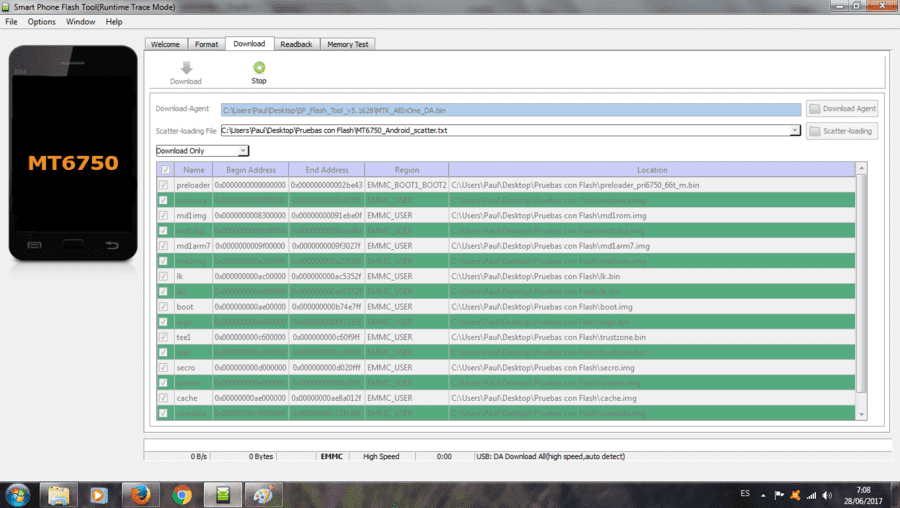Uncheck the preloader row checkbox
Image resolution: width=900 pixels, height=508 pixels.
[x=164, y=185]
